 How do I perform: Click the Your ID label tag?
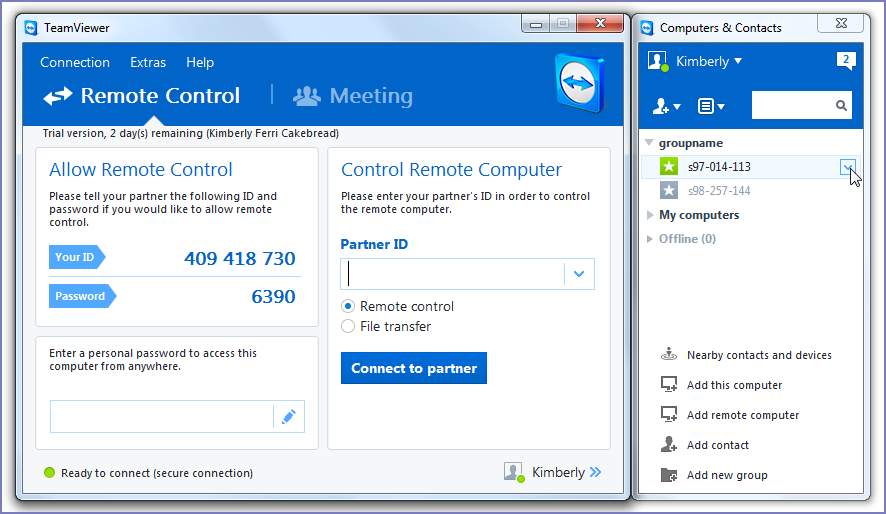[x=77, y=257]
